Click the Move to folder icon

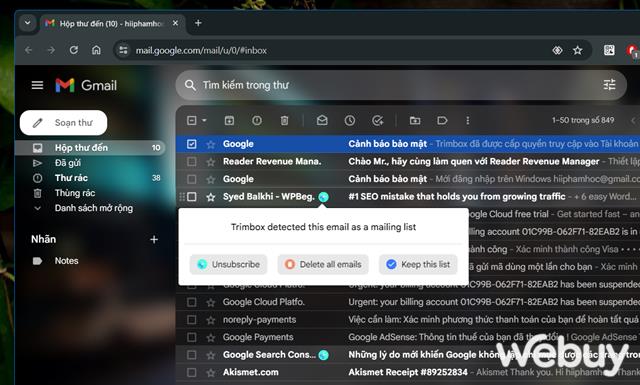click(415, 120)
